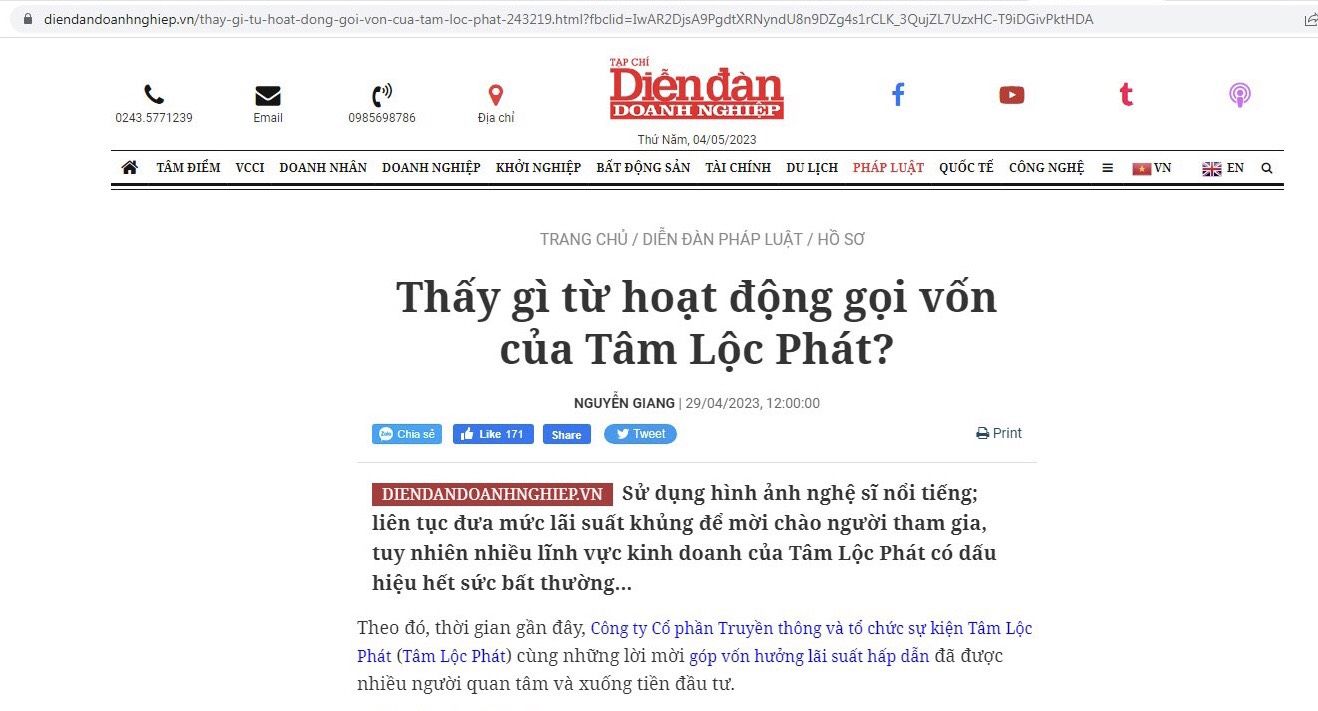
Task: Open the podcast icon in header
Action: pyautogui.click(x=1240, y=95)
